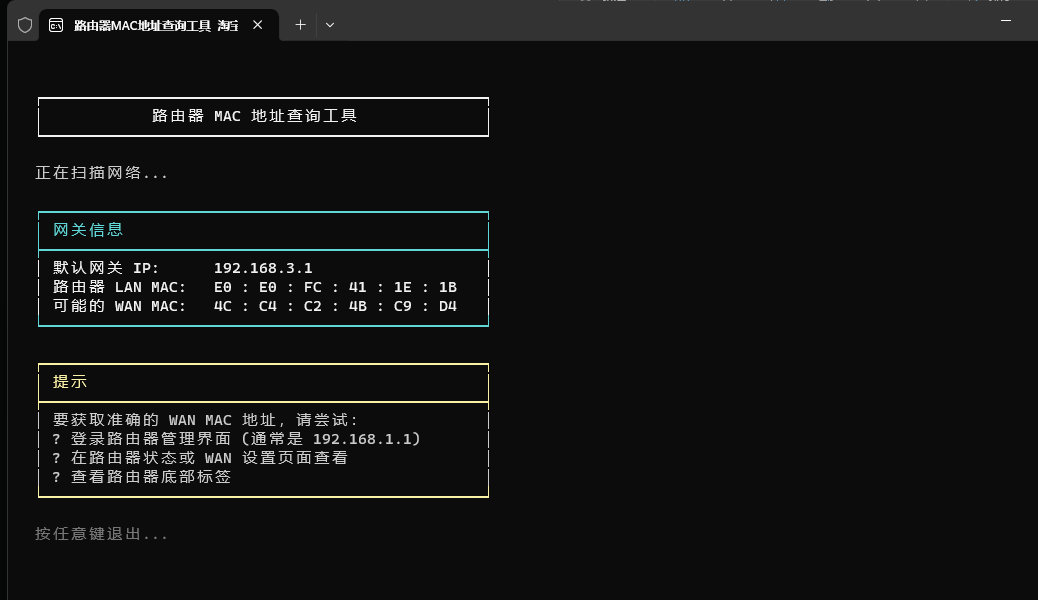This screenshot has height=600, width=1038.
Task: Click the 查看路由器底部标签 hint line
Action: pos(142,477)
